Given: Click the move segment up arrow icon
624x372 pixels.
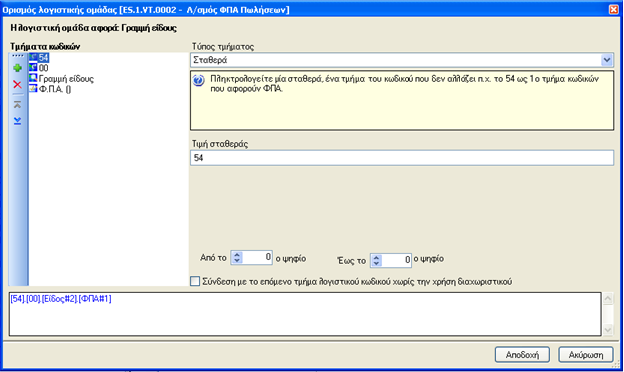Looking at the screenshot, I should tap(17, 105).
